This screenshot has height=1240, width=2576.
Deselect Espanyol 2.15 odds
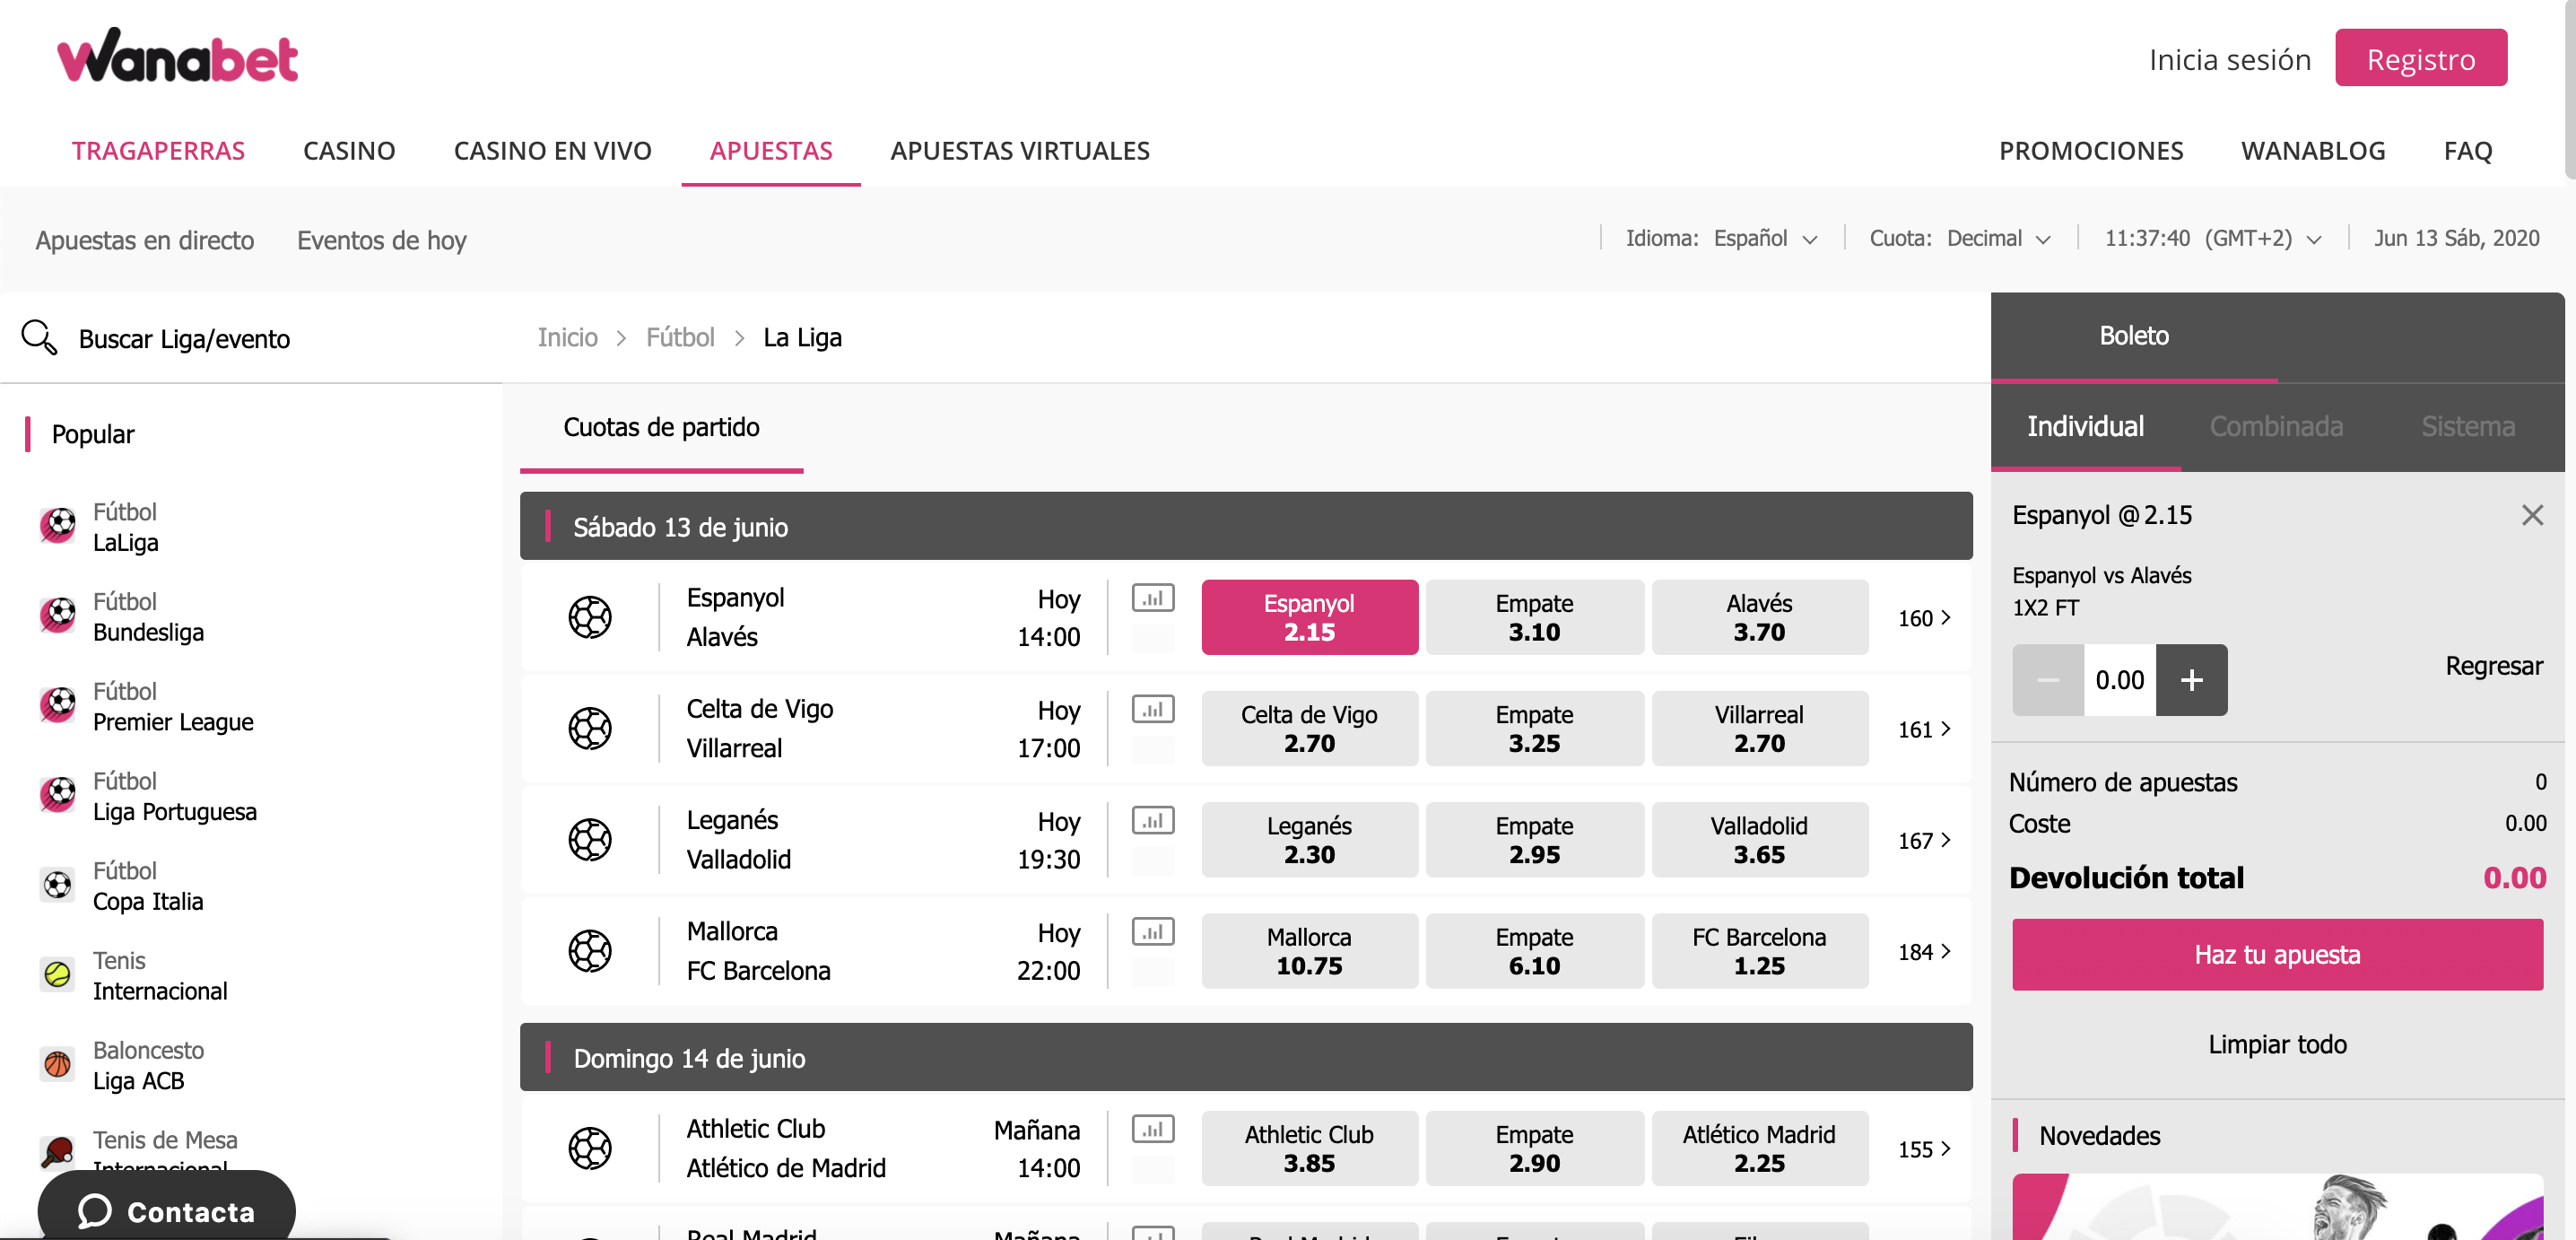[1309, 617]
